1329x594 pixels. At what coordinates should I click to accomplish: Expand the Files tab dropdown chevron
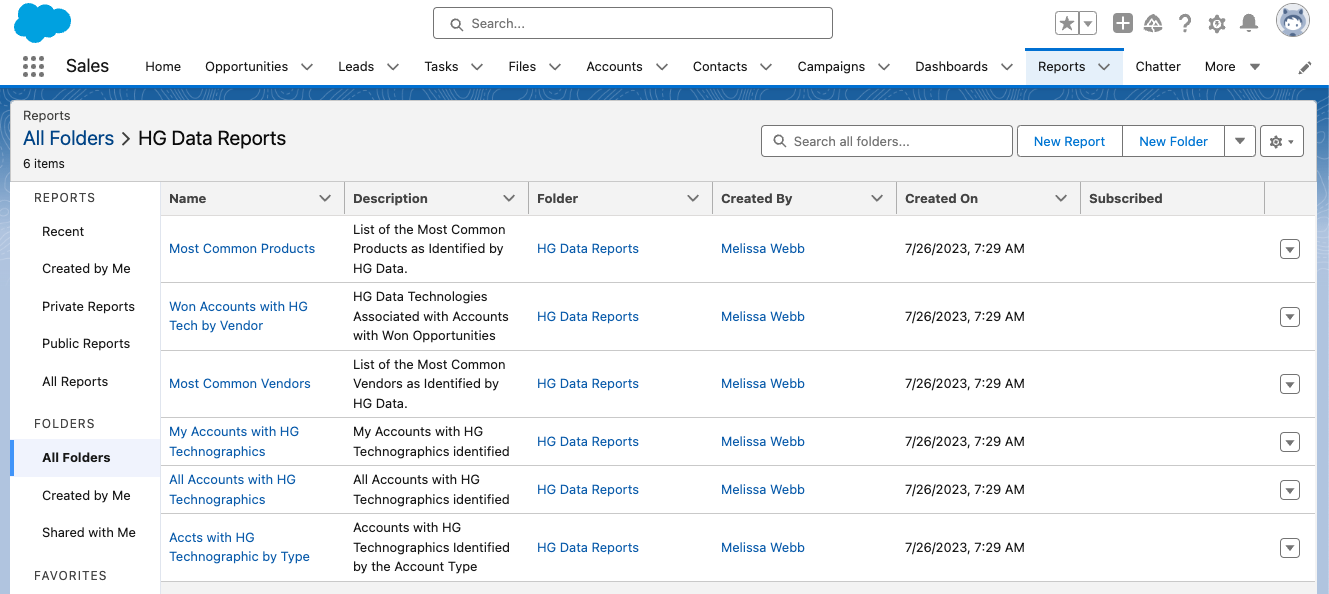click(x=555, y=67)
